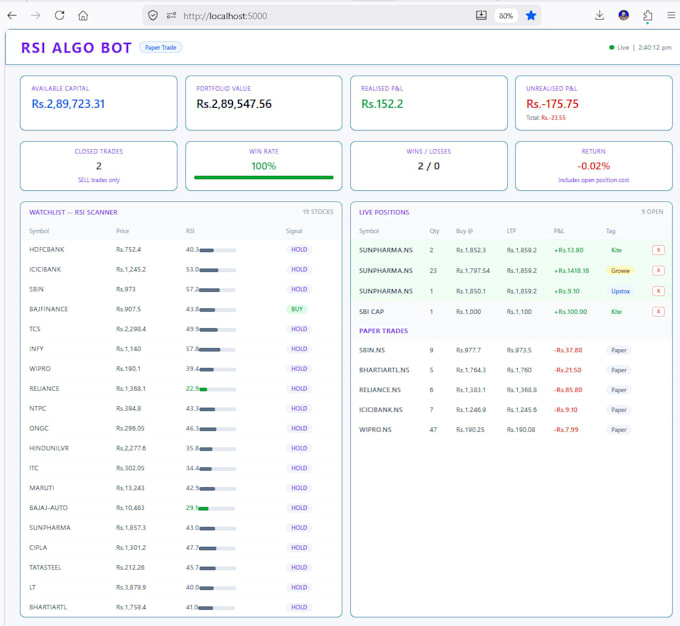Click the BUY signal for BAJFINANCE

[297, 309]
